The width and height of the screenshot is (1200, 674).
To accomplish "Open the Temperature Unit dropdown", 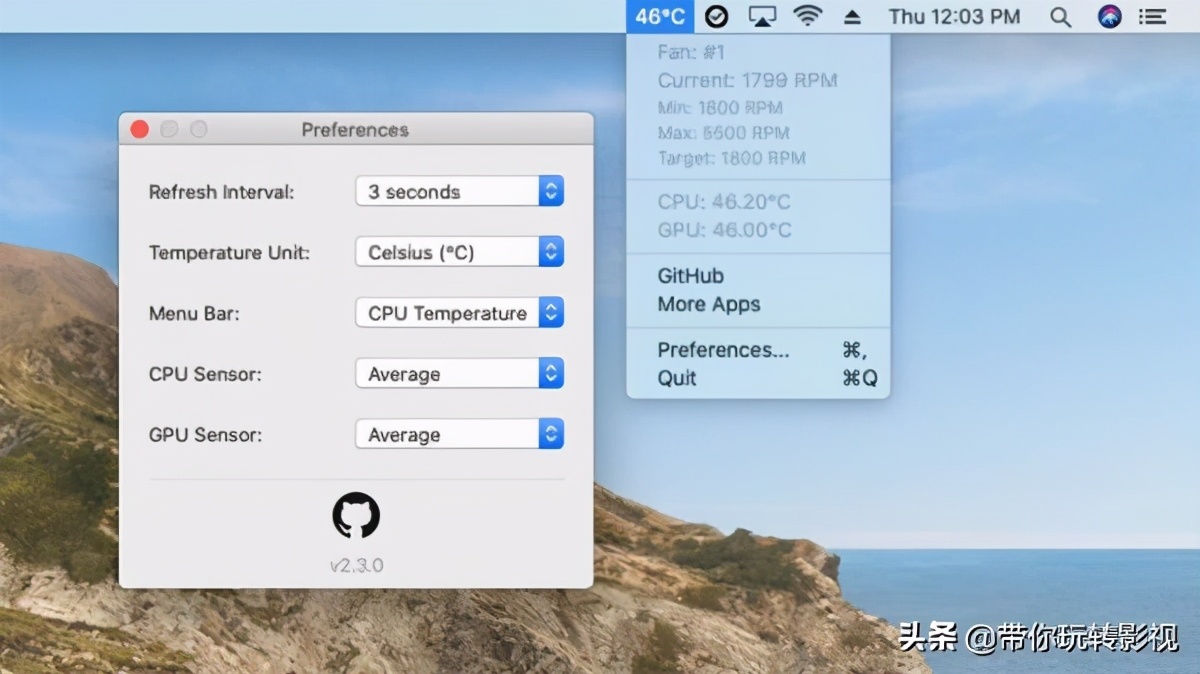I will coord(459,253).
